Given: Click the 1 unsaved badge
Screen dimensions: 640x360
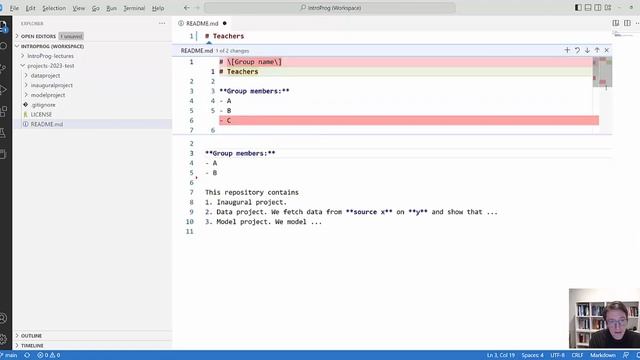Looking at the screenshot, I should click(x=71, y=36).
